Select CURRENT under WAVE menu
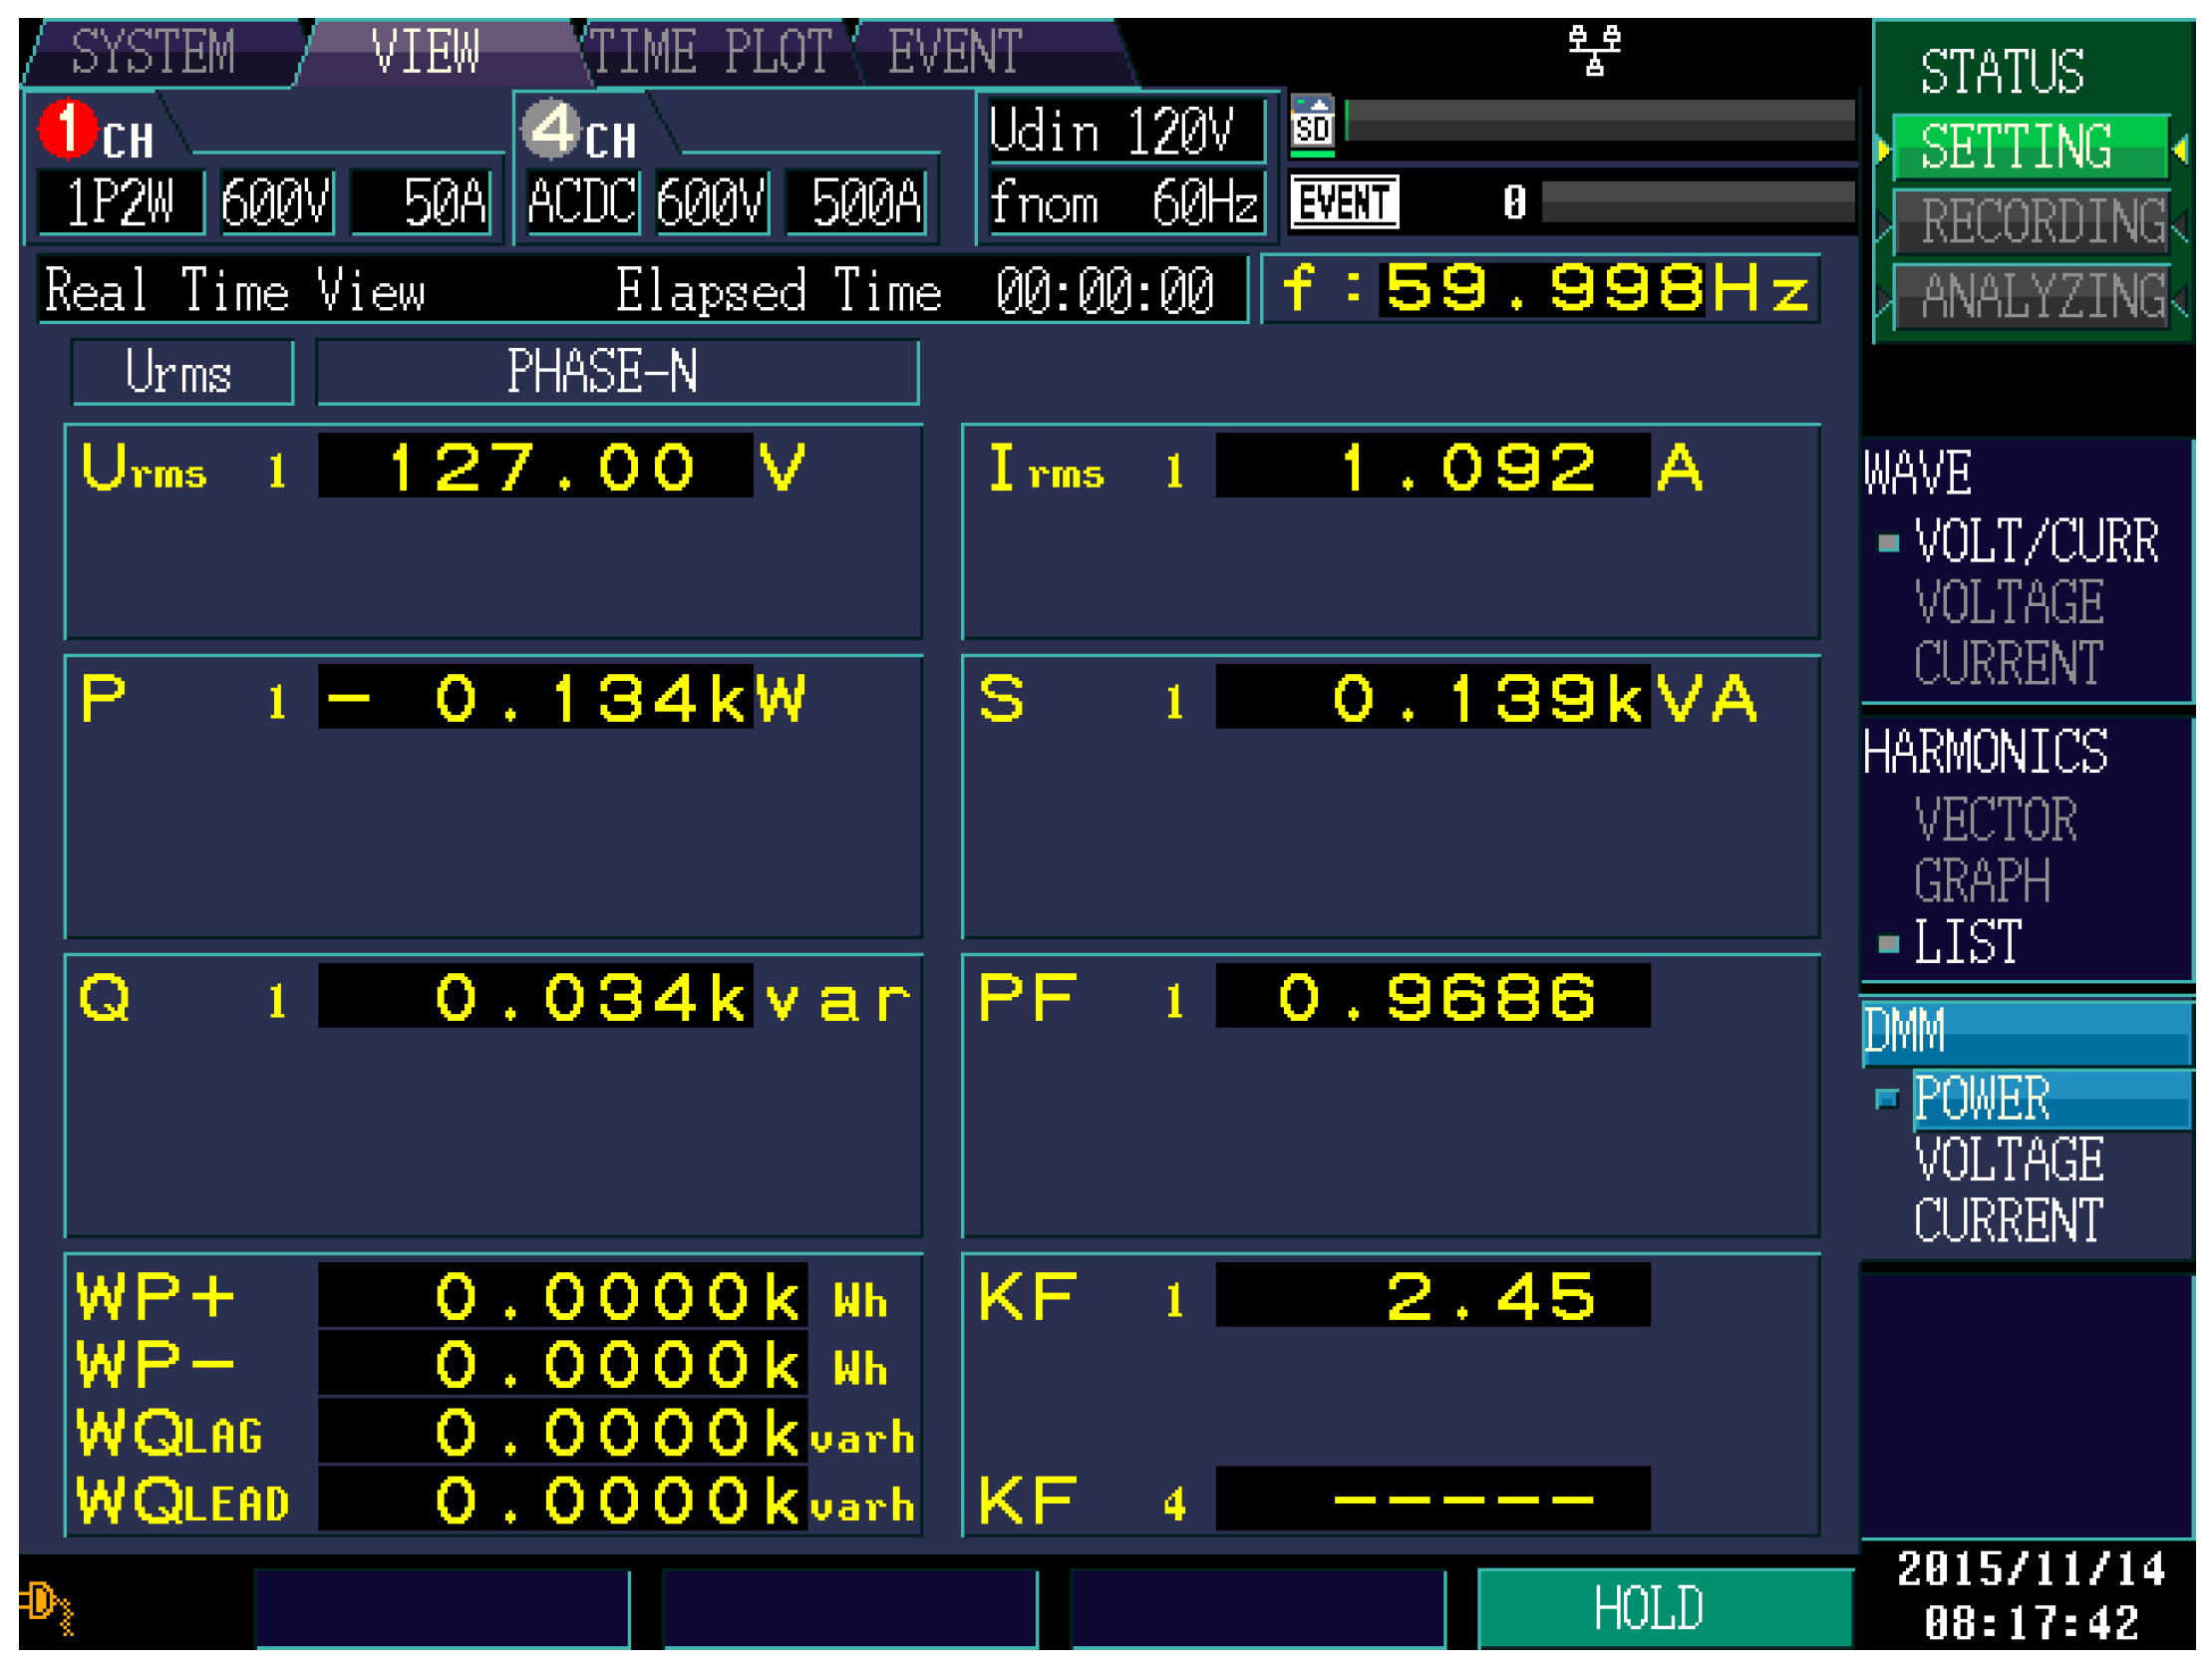The height and width of the screenshot is (1668, 2212). coord(2008,662)
